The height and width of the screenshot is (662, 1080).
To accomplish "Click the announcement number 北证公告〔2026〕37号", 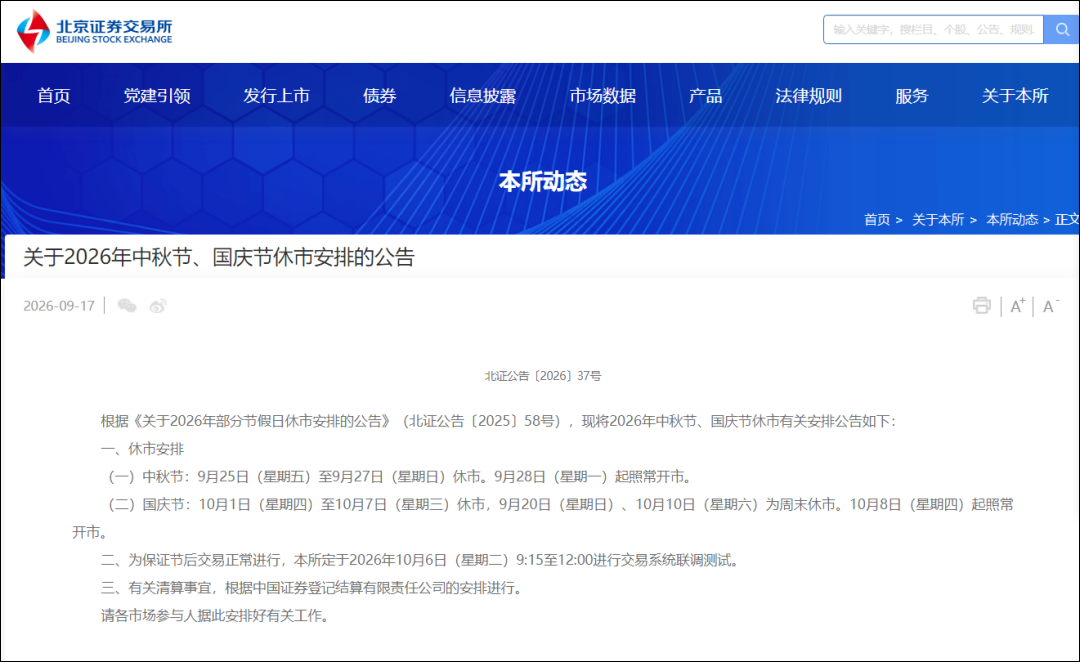I will (x=543, y=376).
